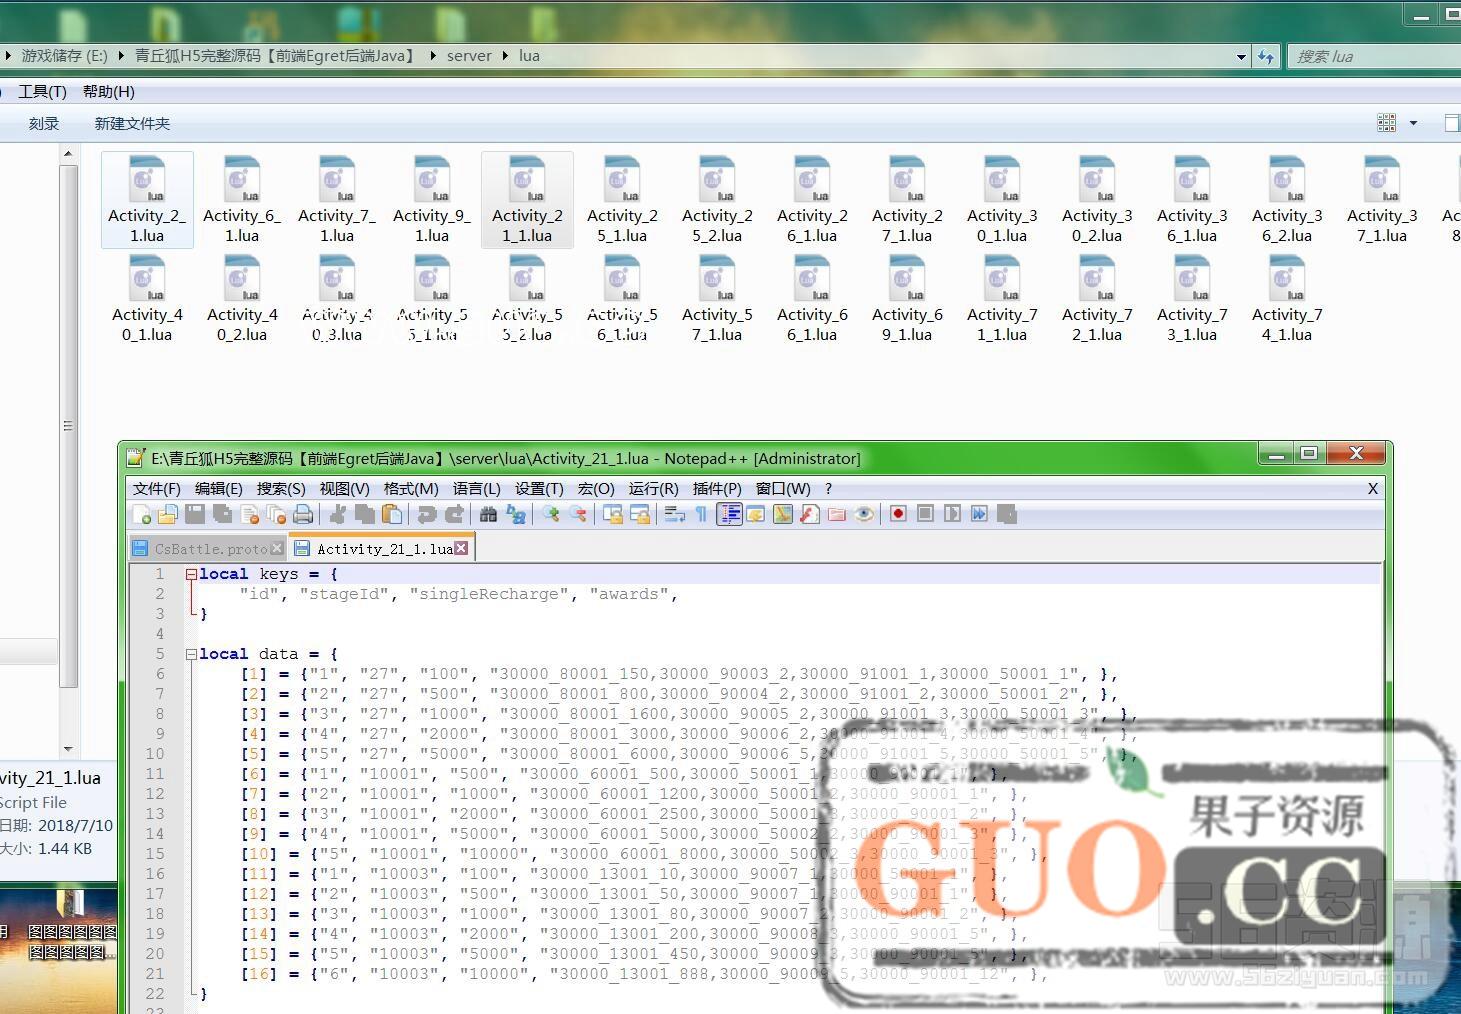Toggle Show All Characters pilcrow button

pos(701,514)
